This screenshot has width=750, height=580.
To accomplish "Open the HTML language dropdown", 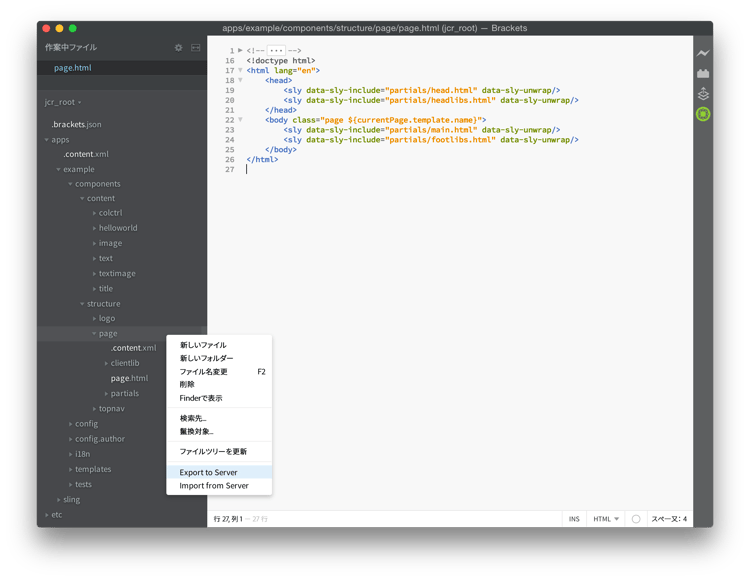I will point(606,519).
